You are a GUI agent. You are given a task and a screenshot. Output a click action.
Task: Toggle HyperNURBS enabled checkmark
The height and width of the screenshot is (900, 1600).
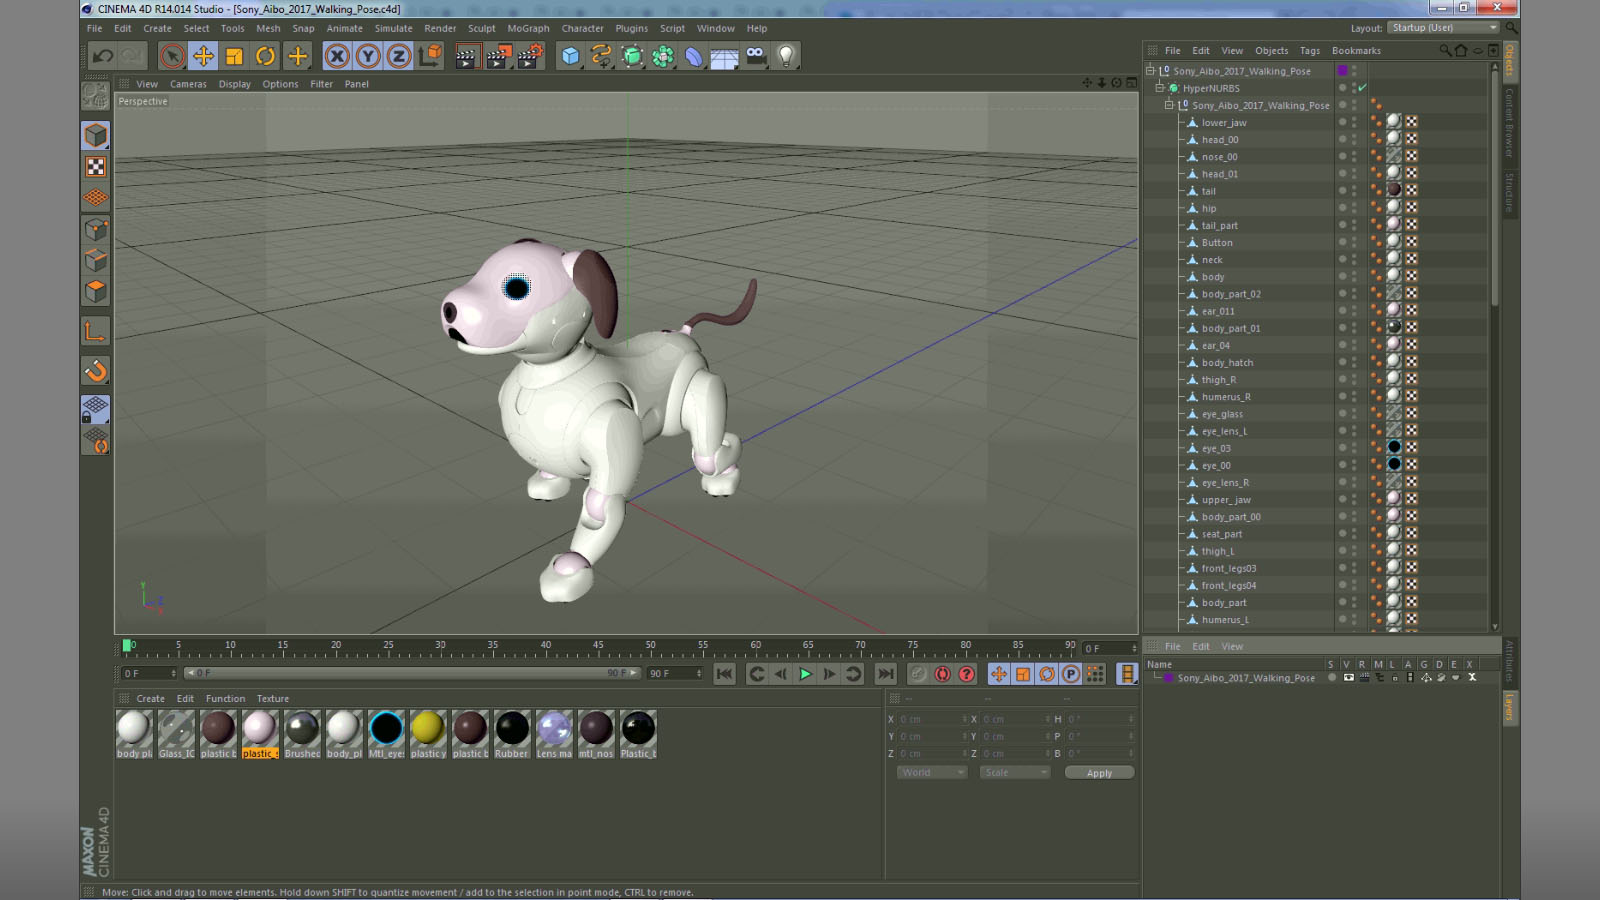(x=1362, y=88)
